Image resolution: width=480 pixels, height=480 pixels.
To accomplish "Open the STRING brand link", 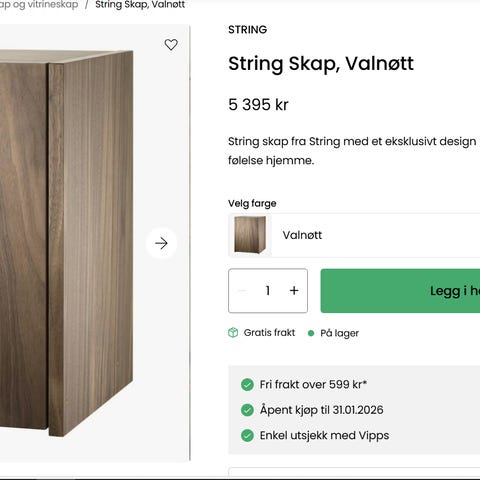I will (248, 30).
